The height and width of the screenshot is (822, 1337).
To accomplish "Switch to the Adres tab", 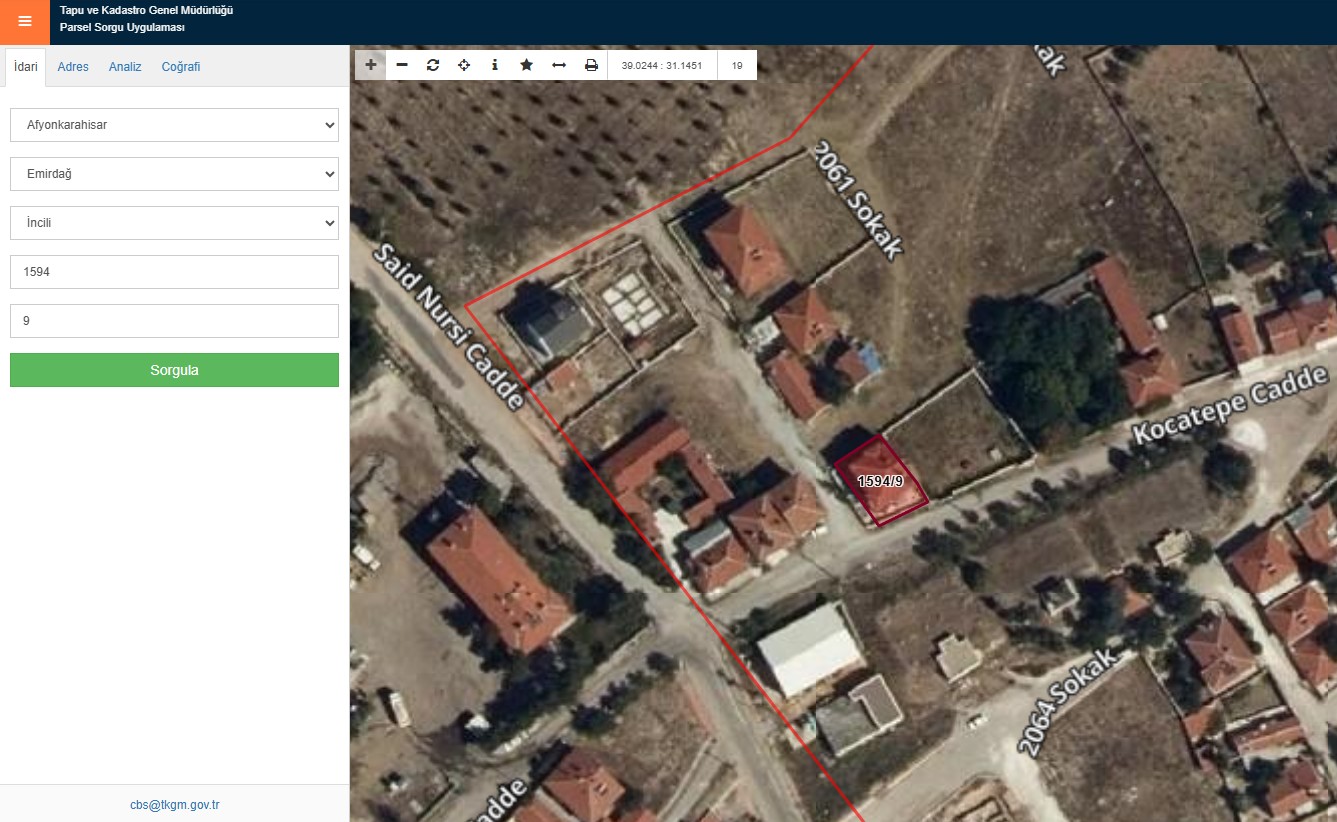I will point(73,67).
